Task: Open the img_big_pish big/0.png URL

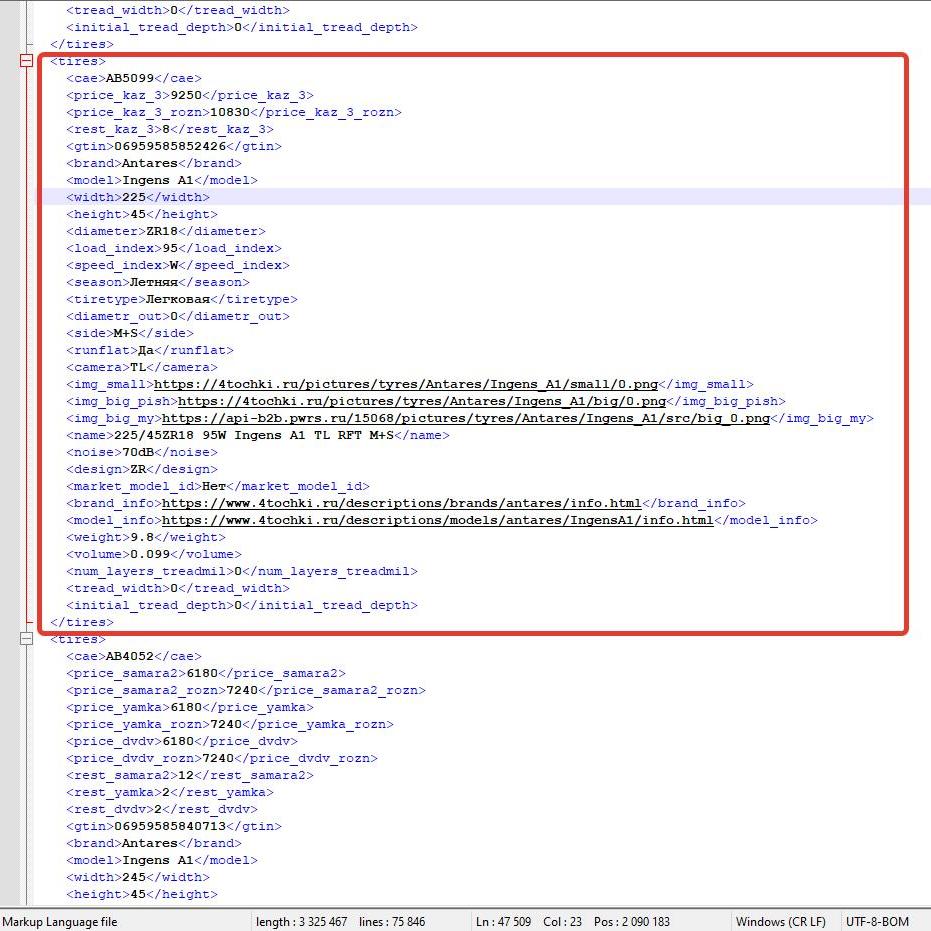Action: coord(422,401)
